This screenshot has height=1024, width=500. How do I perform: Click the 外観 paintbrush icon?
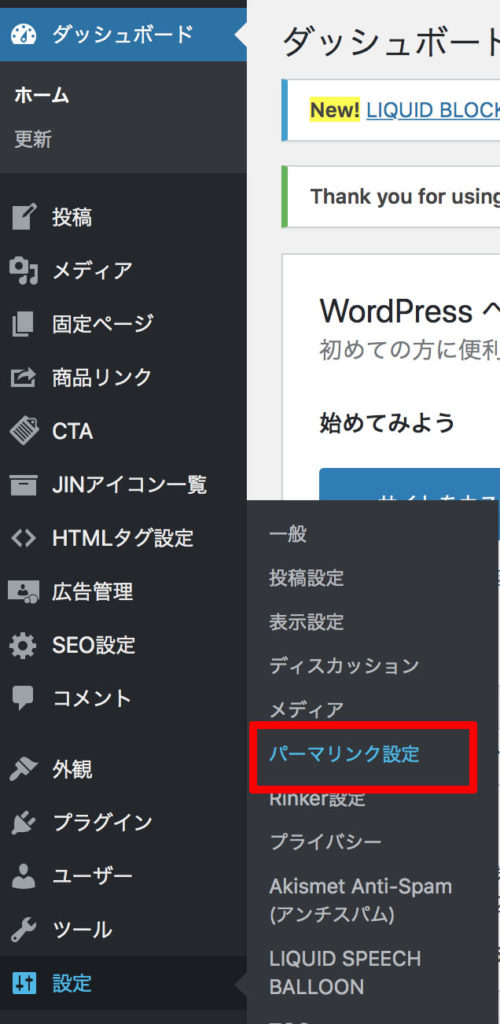pyautogui.click(x=25, y=770)
